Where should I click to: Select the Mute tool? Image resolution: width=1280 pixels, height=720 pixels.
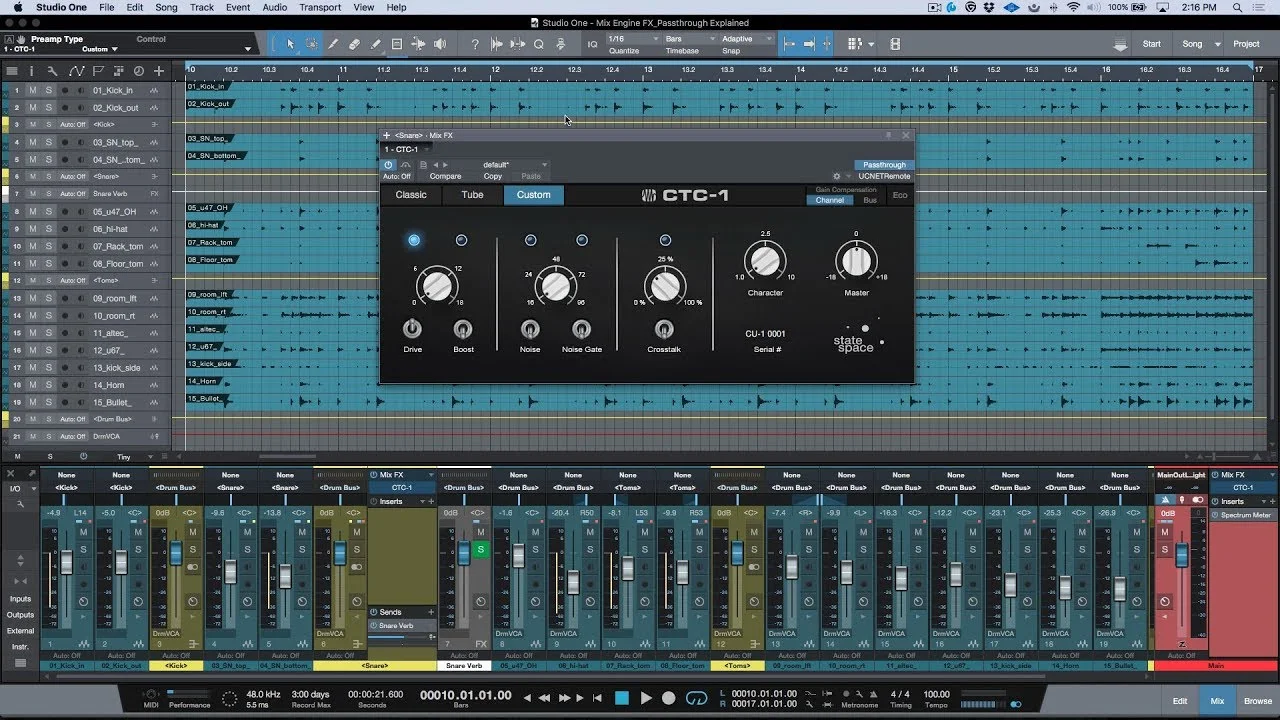(396, 44)
